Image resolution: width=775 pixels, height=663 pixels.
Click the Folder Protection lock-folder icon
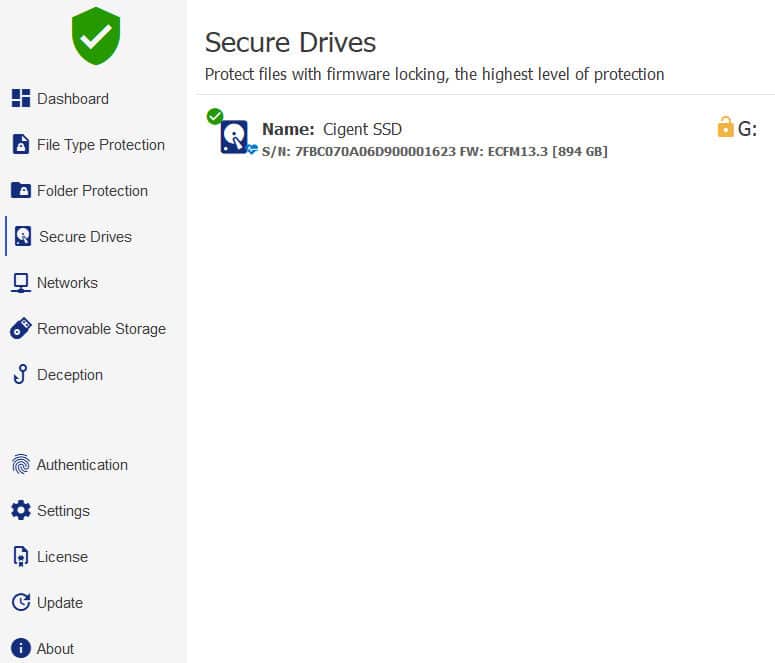pos(21,190)
